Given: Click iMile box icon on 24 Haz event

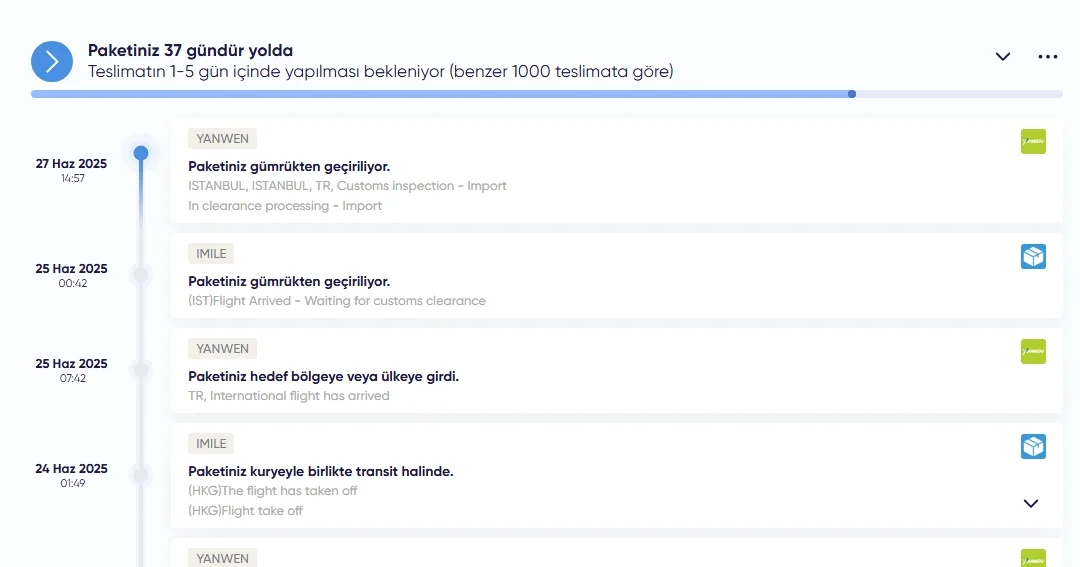Looking at the screenshot, I should pyautogui.click(x=1033, y=447).
